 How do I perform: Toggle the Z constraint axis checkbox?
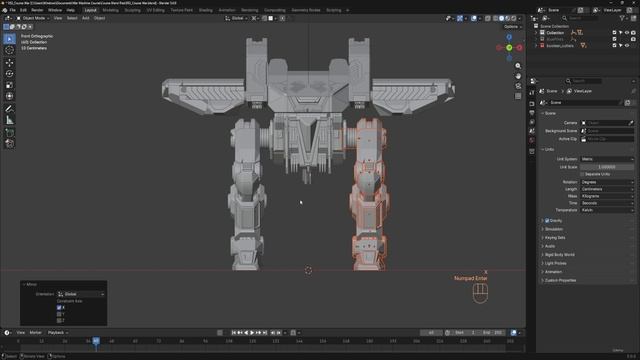pos(59,320)
